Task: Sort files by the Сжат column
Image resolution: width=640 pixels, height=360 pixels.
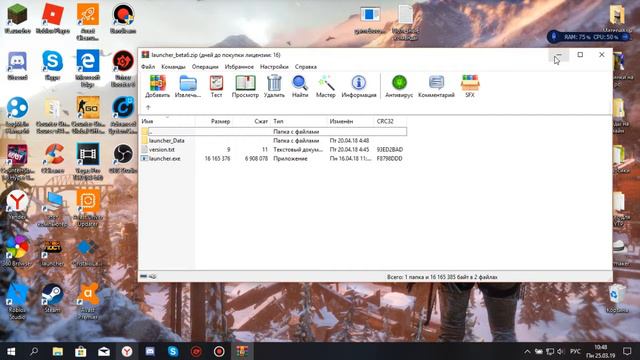Action: [251, 121]
